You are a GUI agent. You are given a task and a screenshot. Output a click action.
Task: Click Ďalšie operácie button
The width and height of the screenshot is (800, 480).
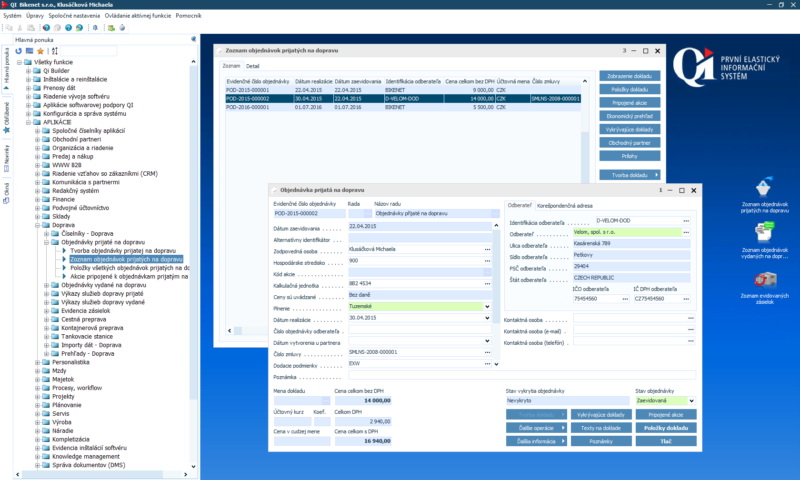coord(536,428)
